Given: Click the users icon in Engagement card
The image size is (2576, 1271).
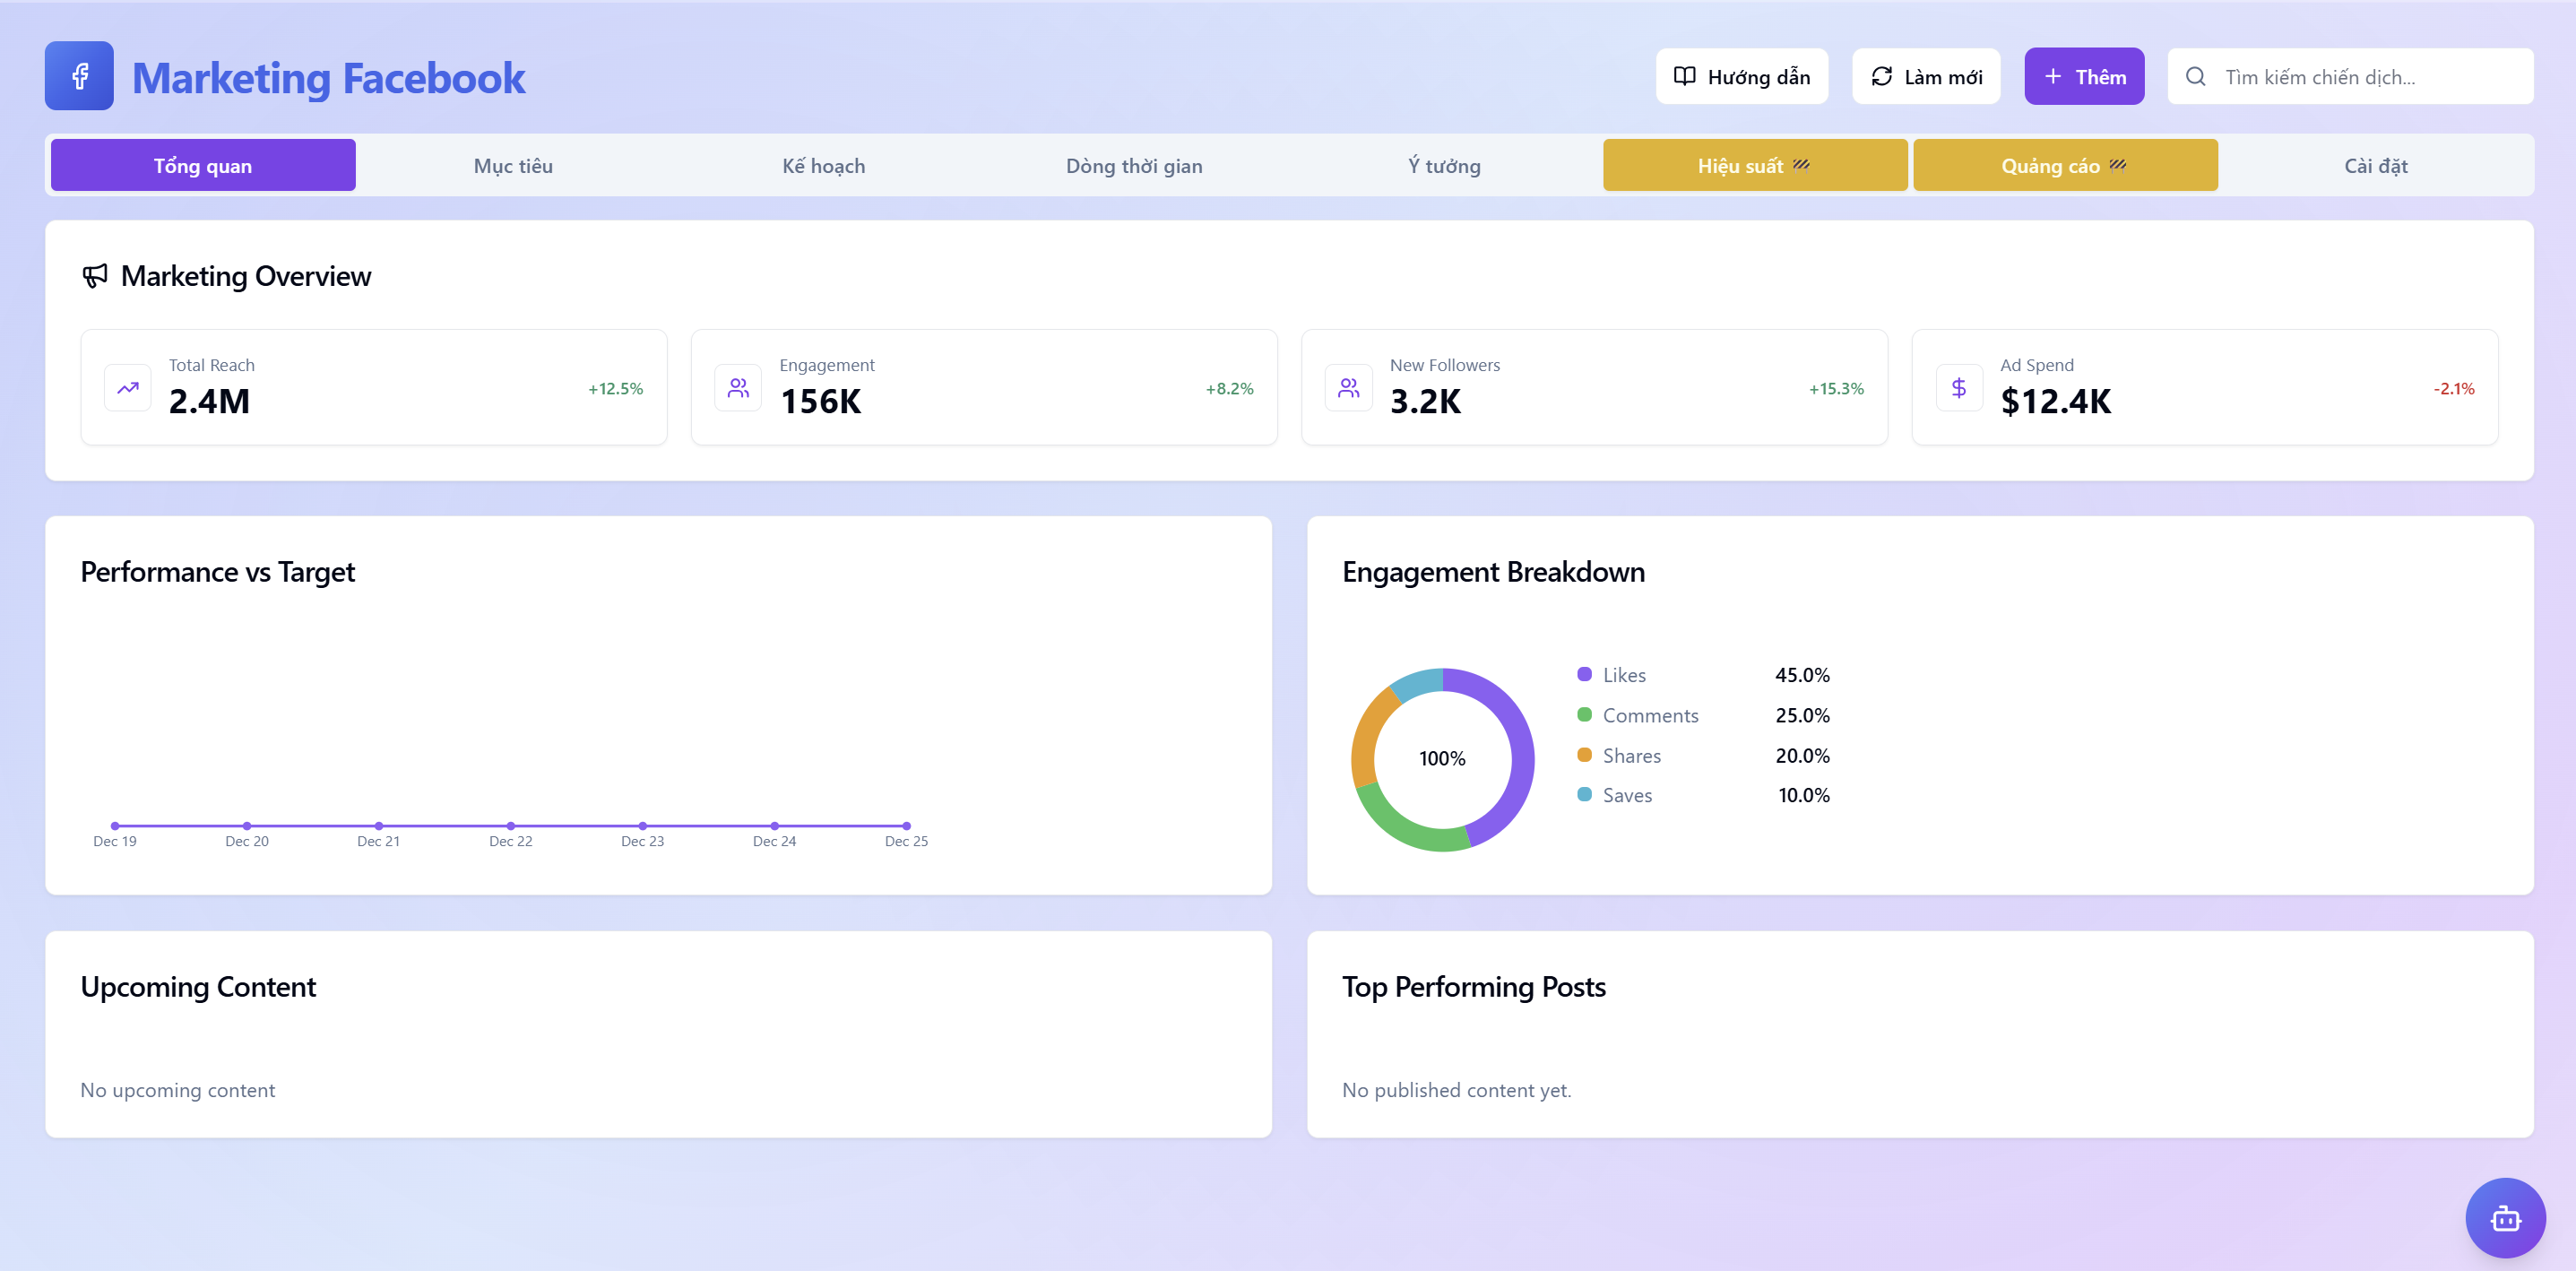Looking at the screenshot, I should [738, 388].
